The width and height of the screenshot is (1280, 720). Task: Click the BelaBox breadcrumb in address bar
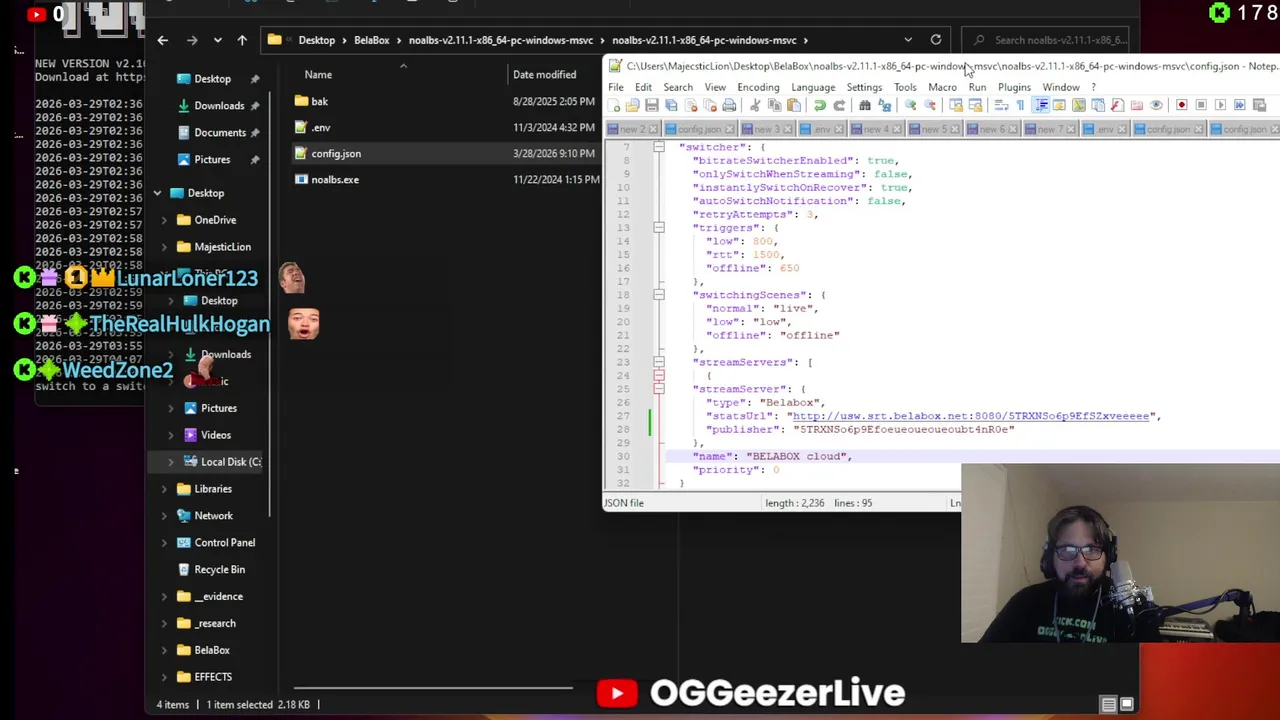click(371, 40)
